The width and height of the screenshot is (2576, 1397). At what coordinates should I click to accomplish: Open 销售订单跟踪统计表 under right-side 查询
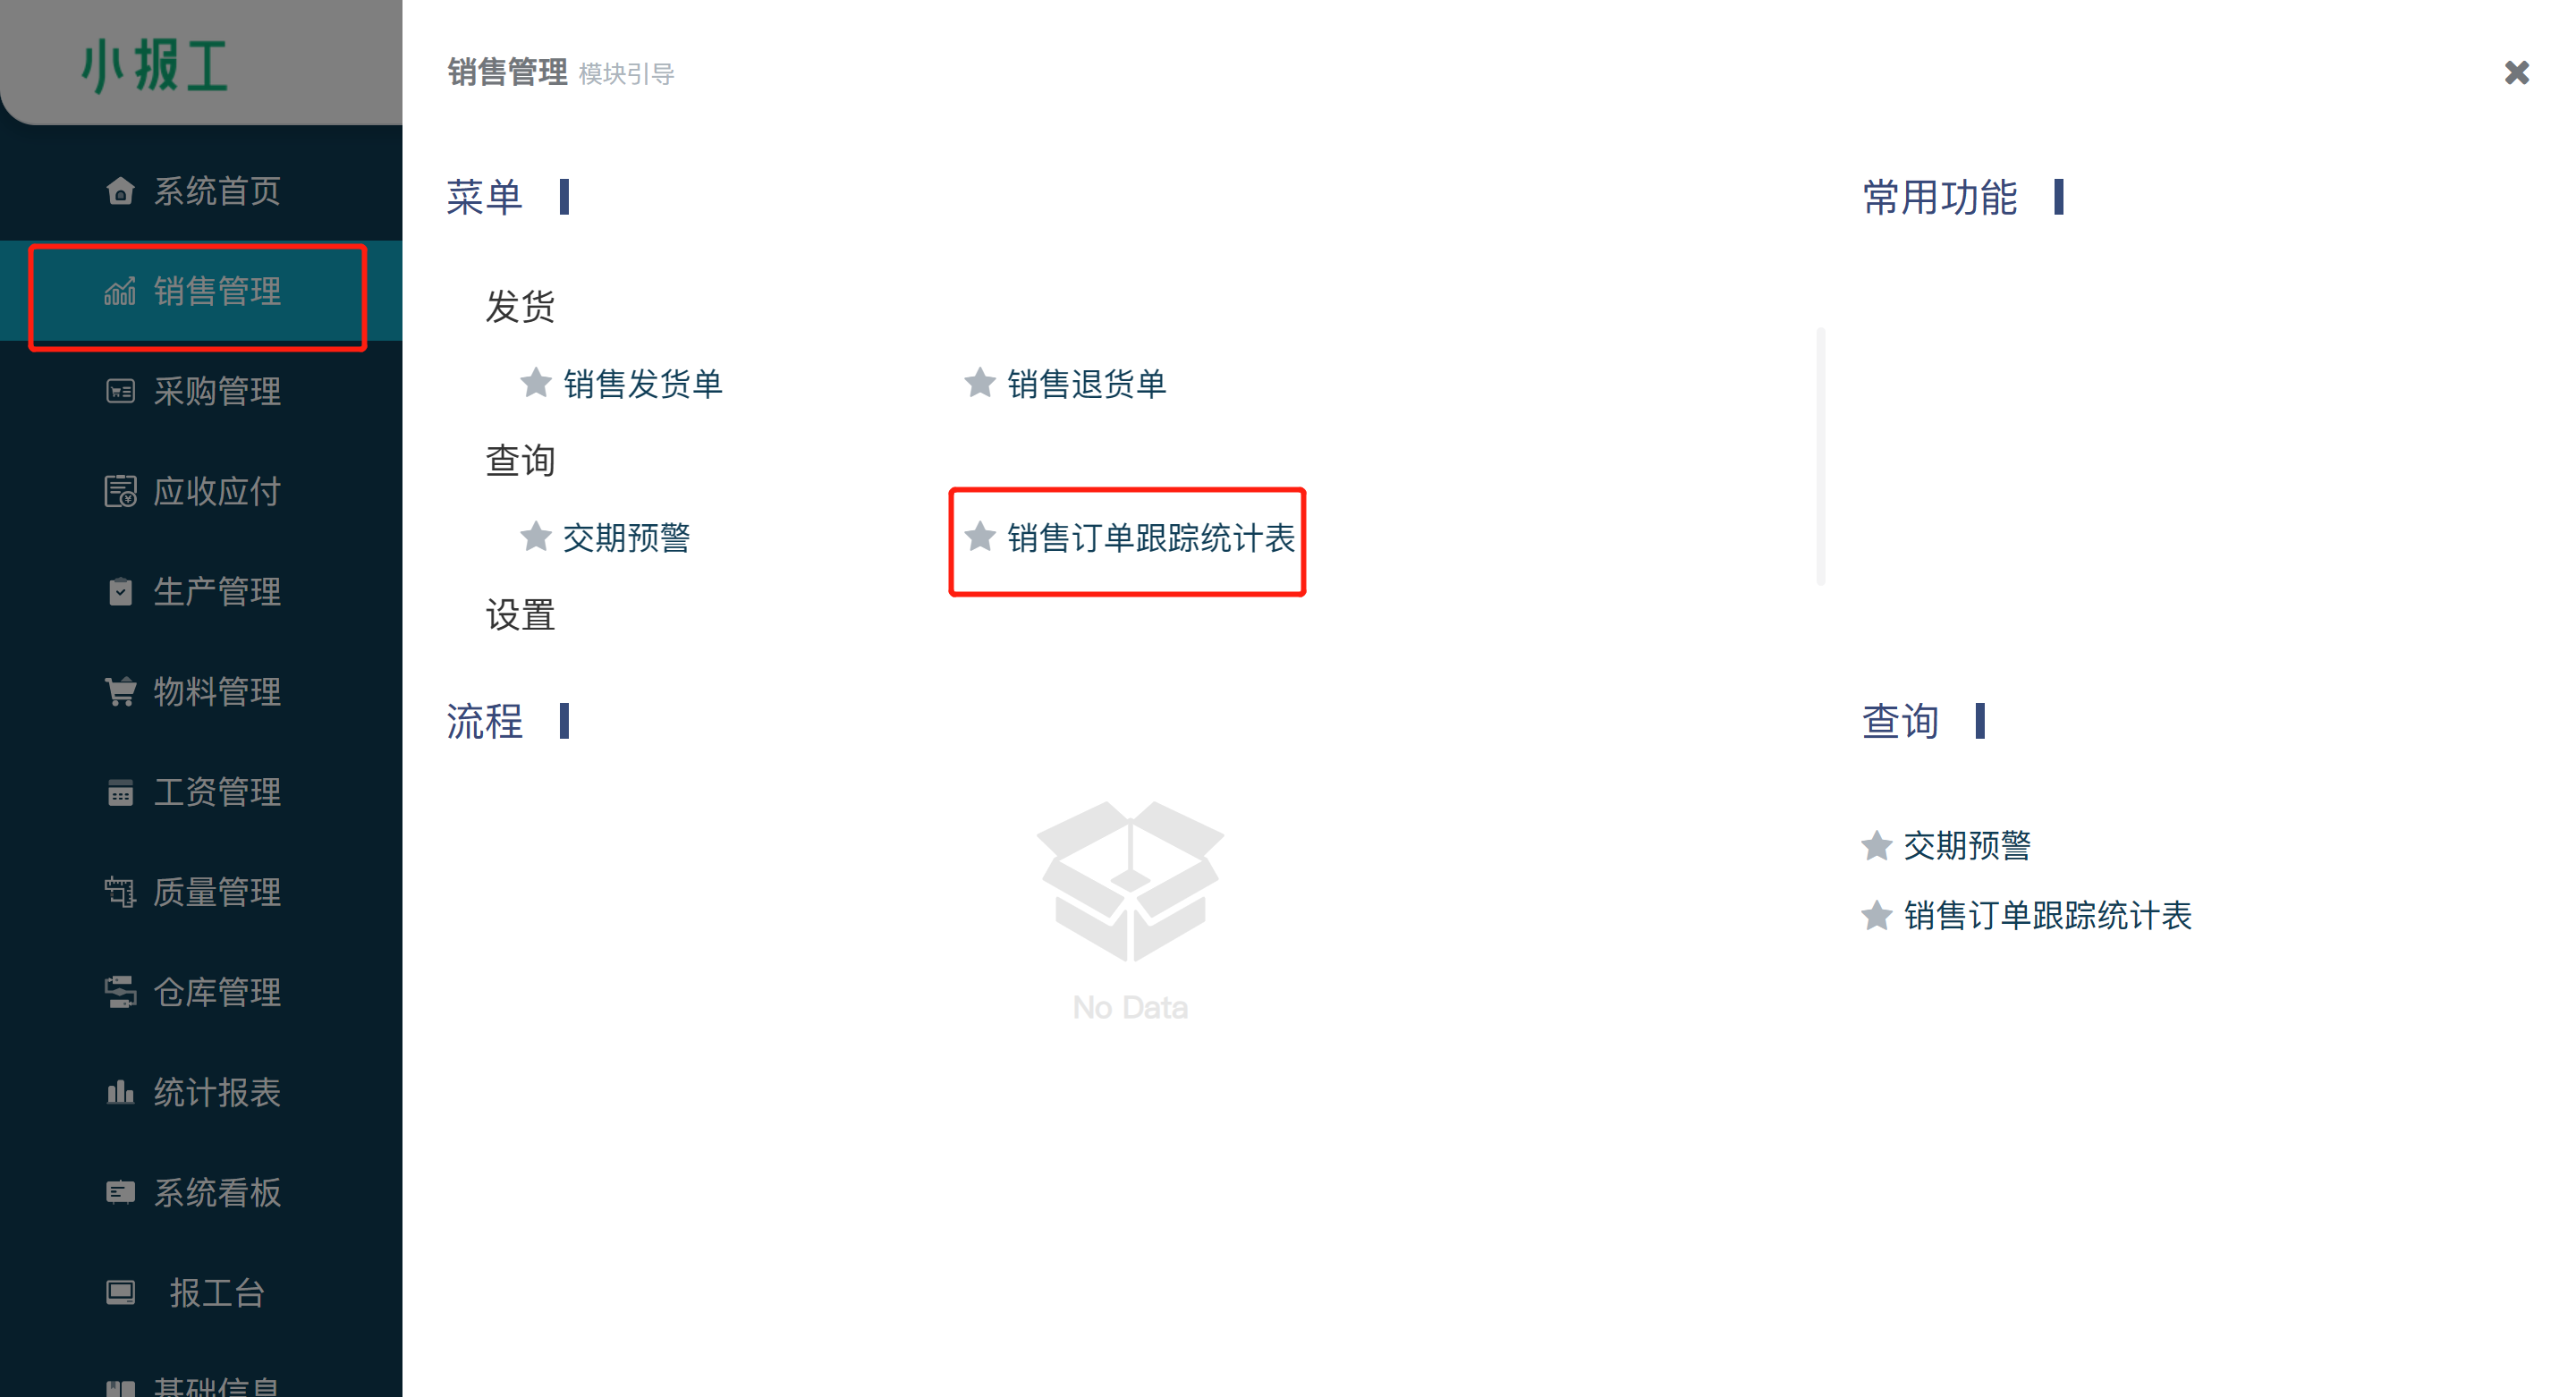[2047, 915]
